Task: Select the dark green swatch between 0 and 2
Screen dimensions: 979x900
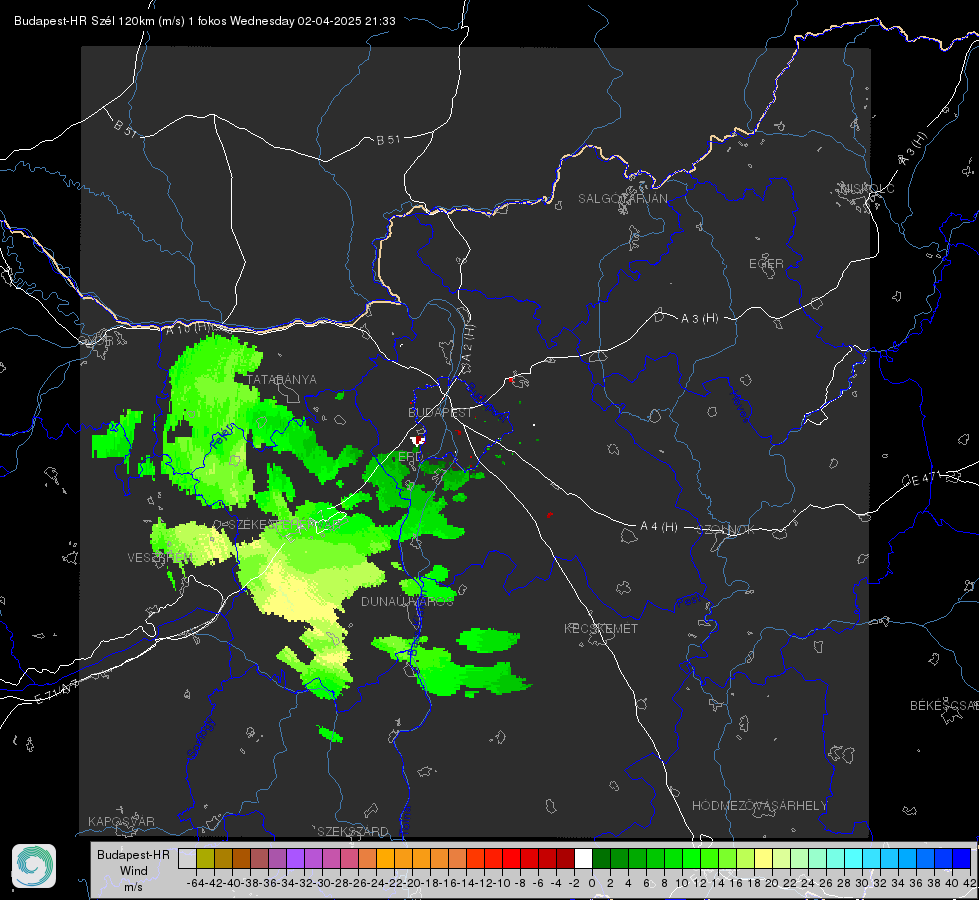Action: tap(601, 858)
